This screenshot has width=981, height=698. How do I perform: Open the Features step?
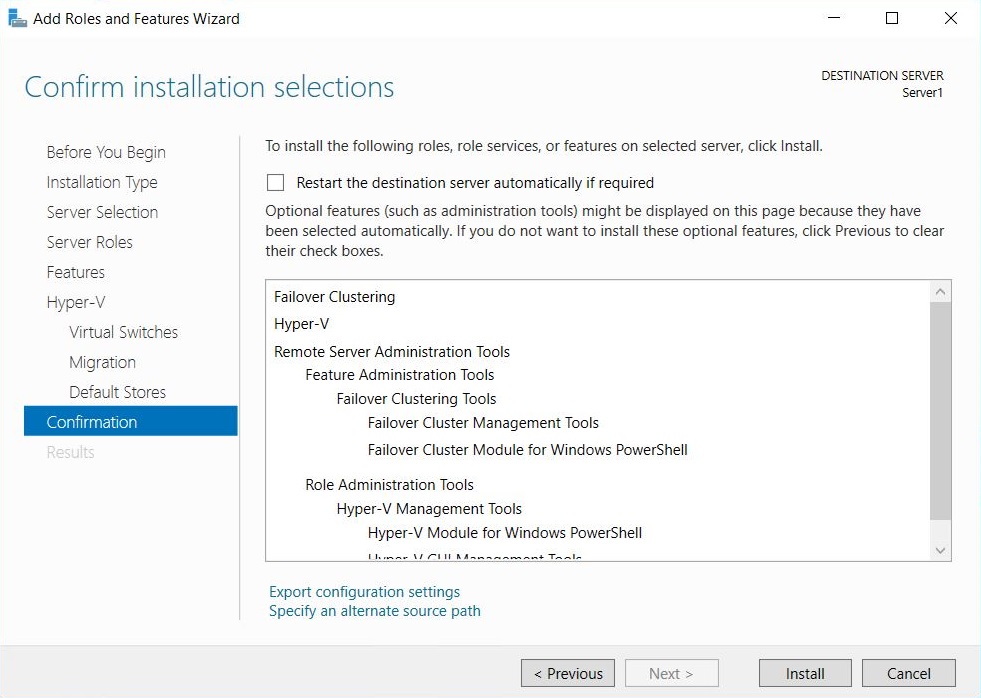coord(76,272)
